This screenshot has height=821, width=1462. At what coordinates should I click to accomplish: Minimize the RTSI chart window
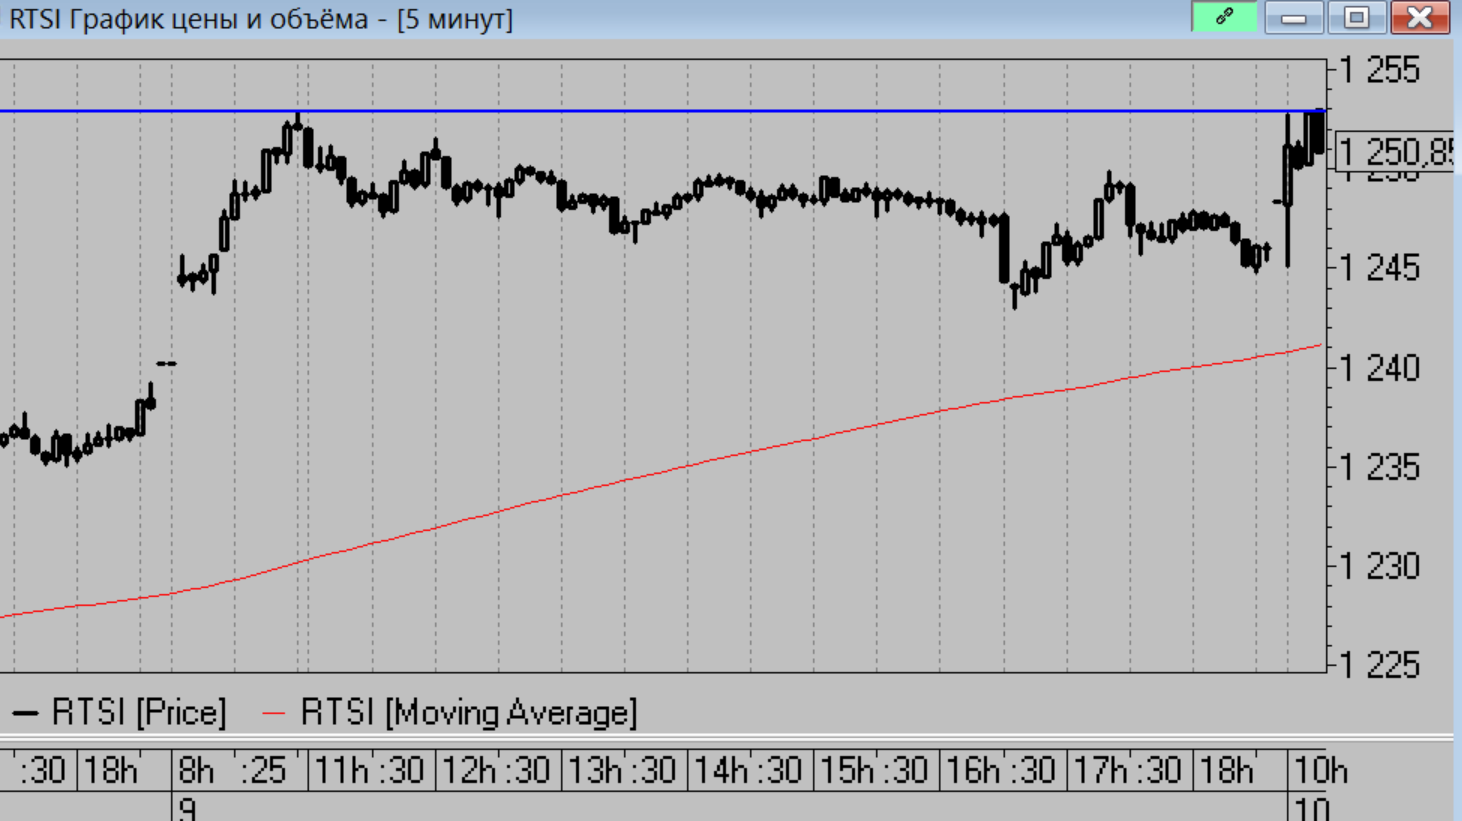1294,17
